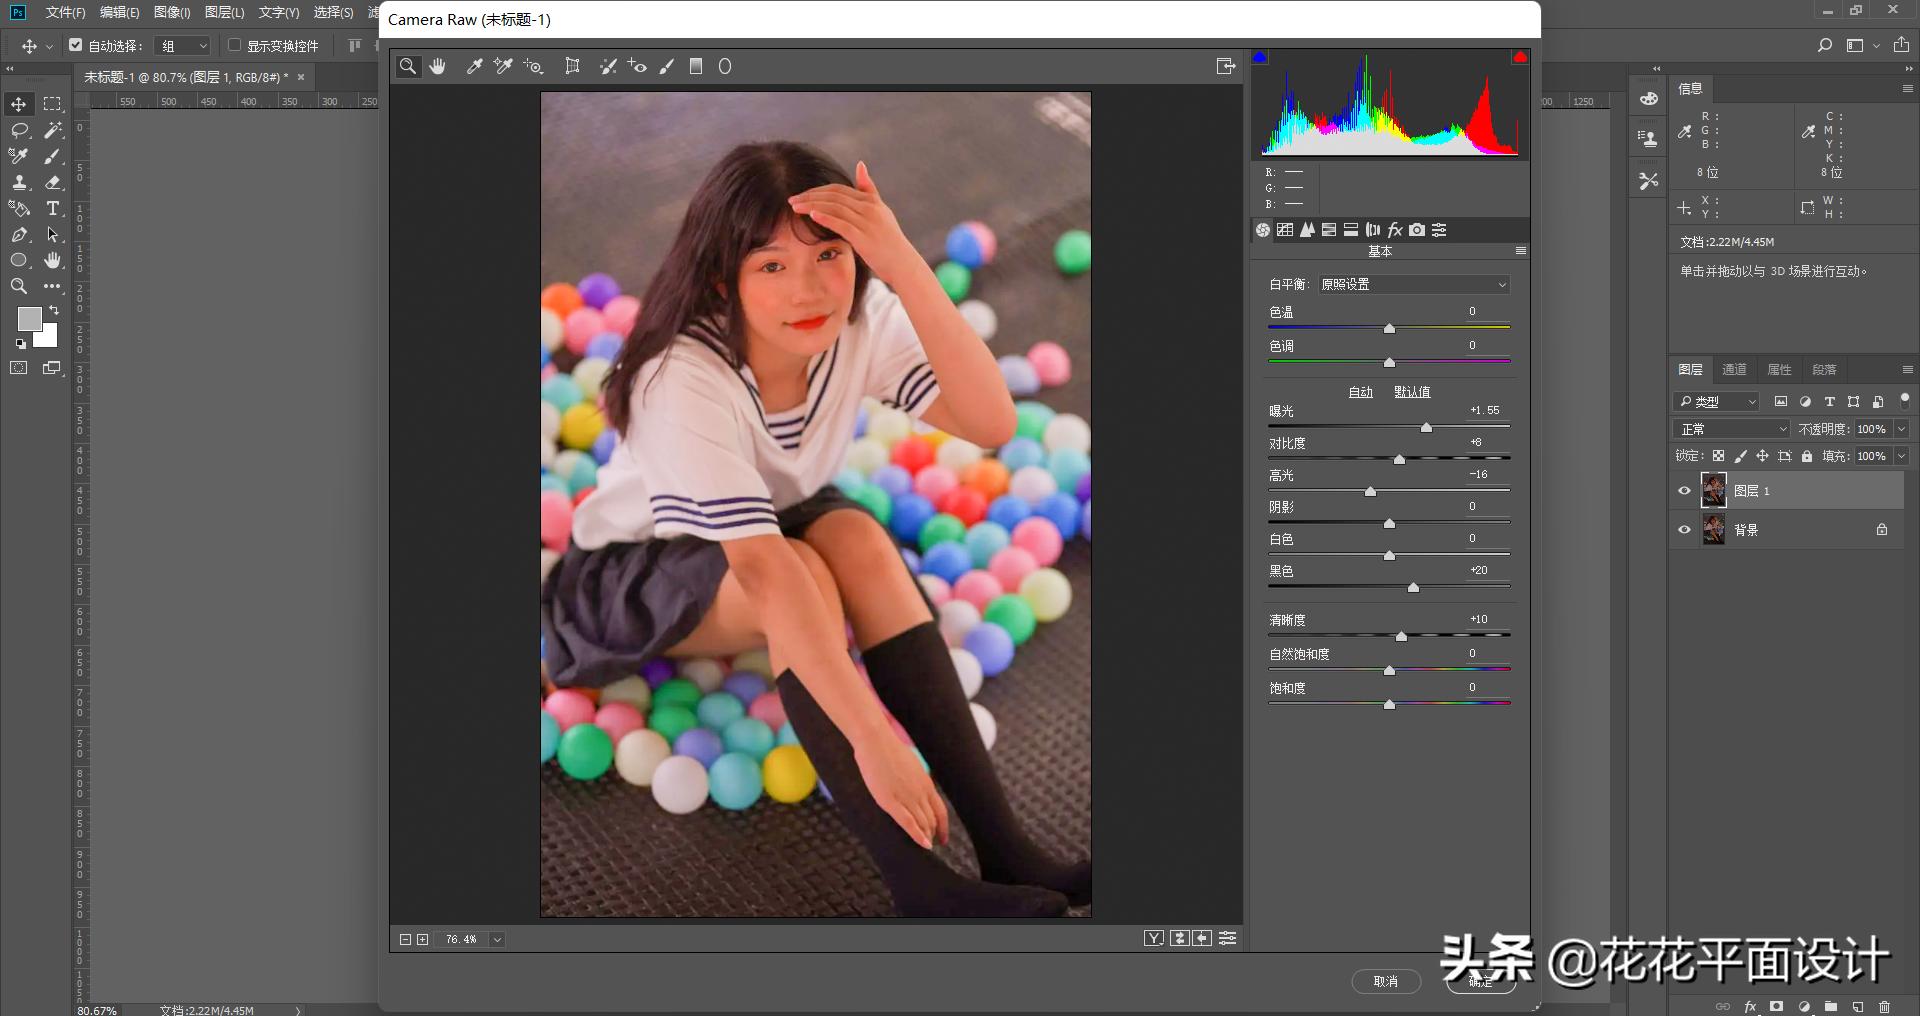
Task: Switch to the 通道 panel tab
Action: pyautogui.click(x=1734, y=370)
